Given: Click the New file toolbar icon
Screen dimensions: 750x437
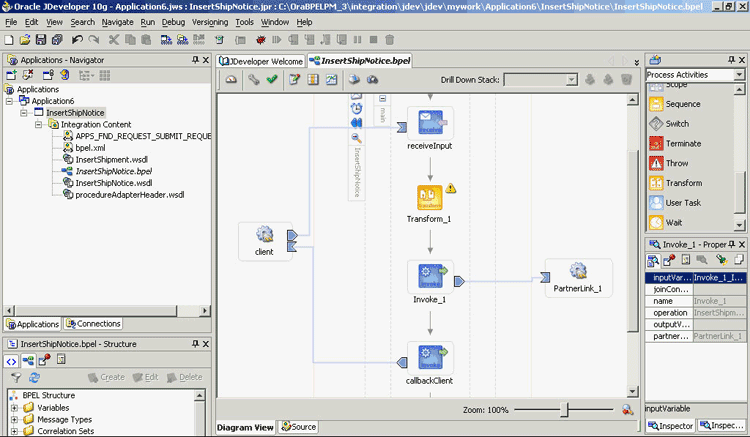Looking at the screenshot, I should pyautogui.click(x=9, y=40).
